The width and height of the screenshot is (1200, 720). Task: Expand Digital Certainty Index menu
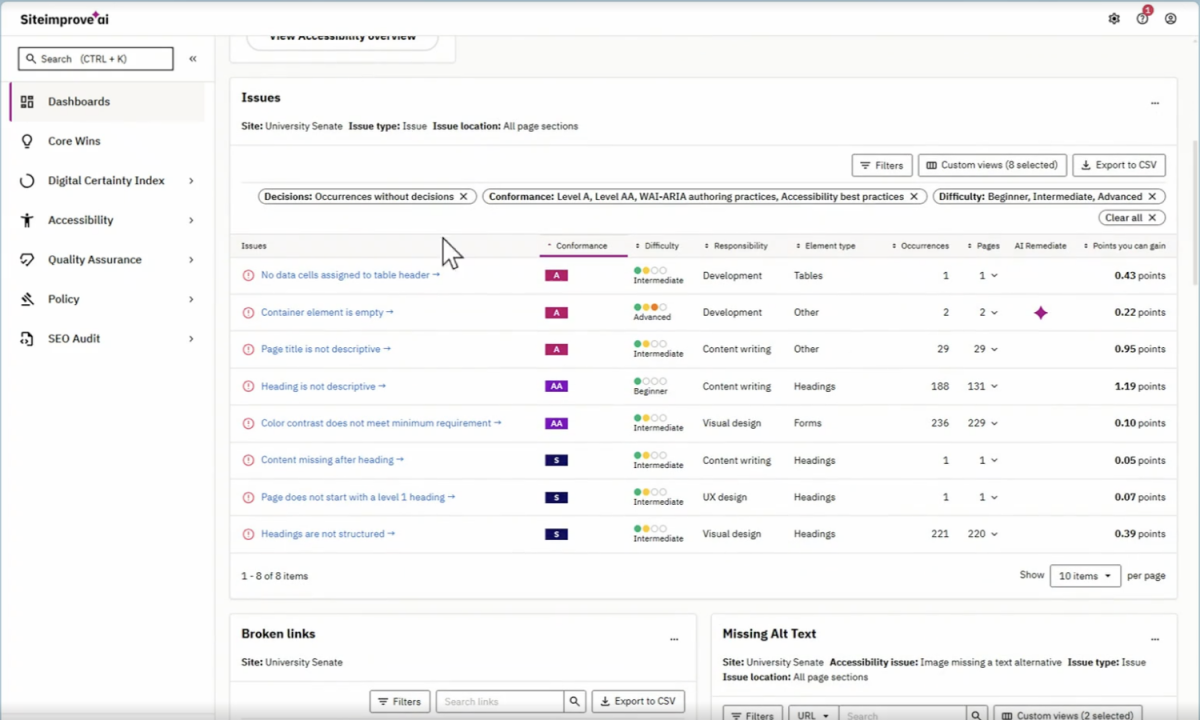191,181
